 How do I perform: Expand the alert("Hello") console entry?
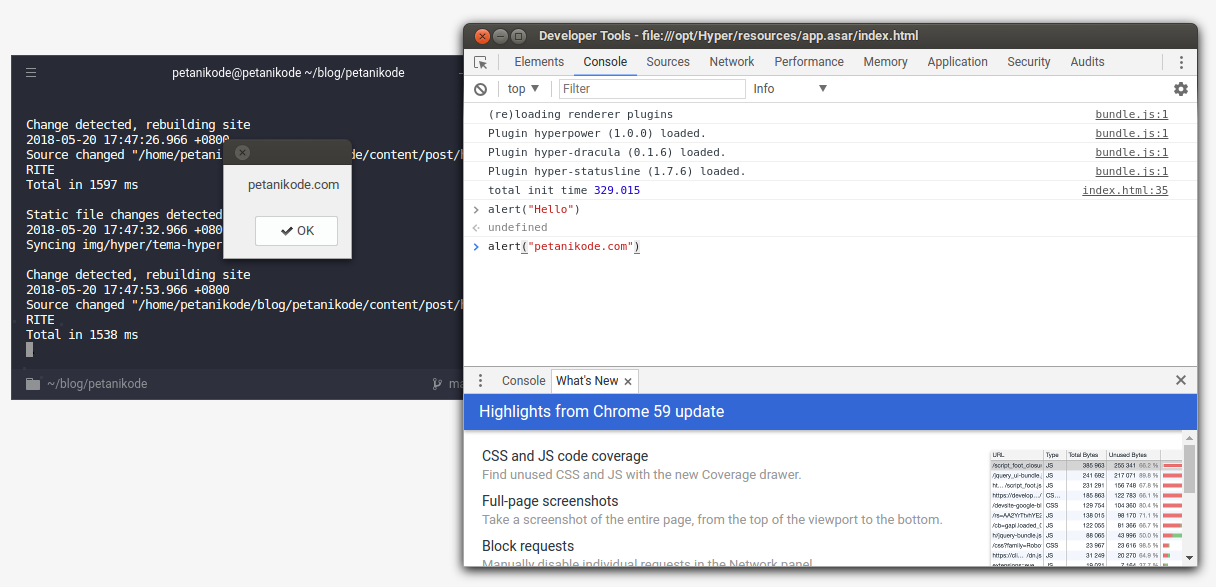pyautogui.click(x=475, y=209)
